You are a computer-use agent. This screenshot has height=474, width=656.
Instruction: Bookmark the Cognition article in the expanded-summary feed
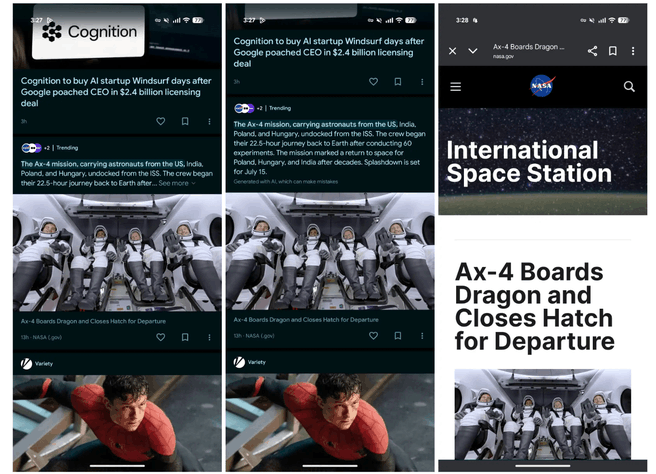click(x=397, y=82)
